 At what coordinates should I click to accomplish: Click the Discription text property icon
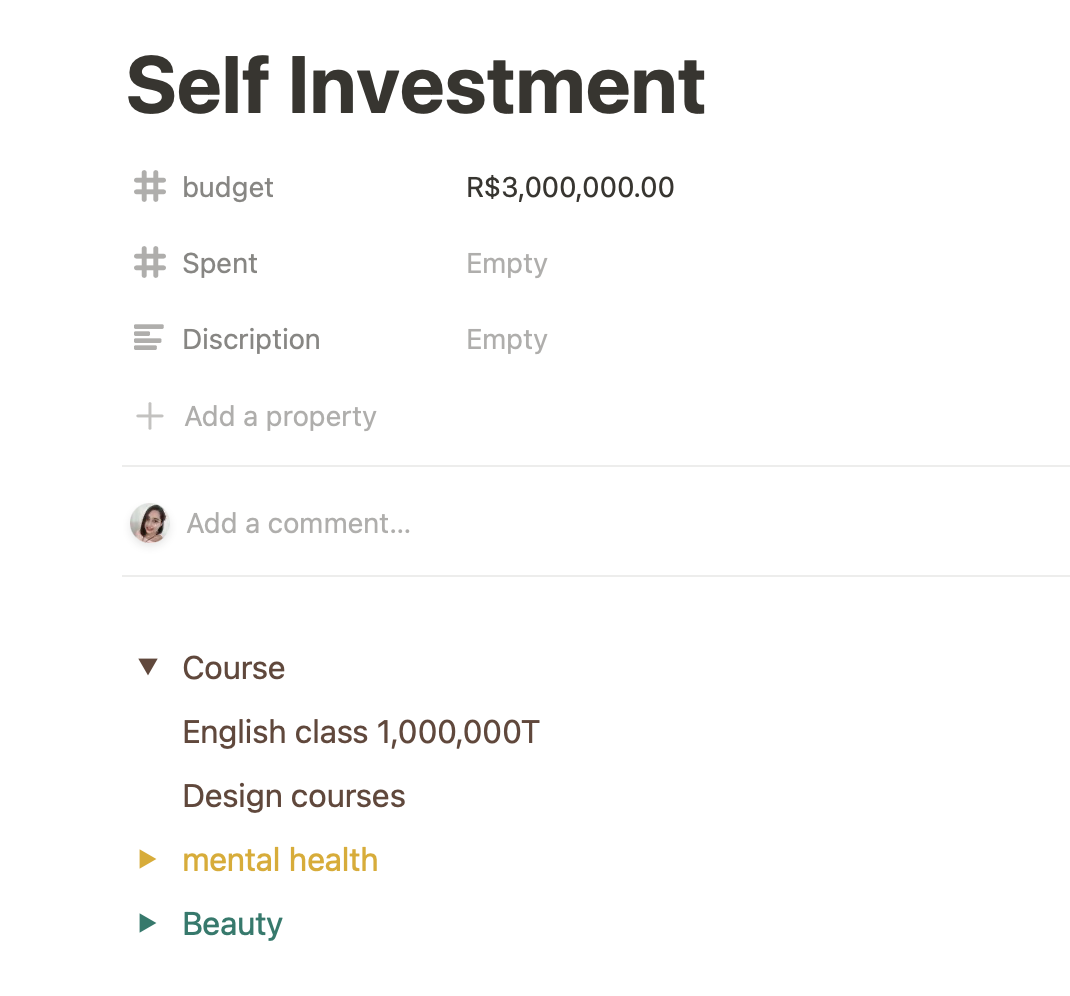(148, 339)
